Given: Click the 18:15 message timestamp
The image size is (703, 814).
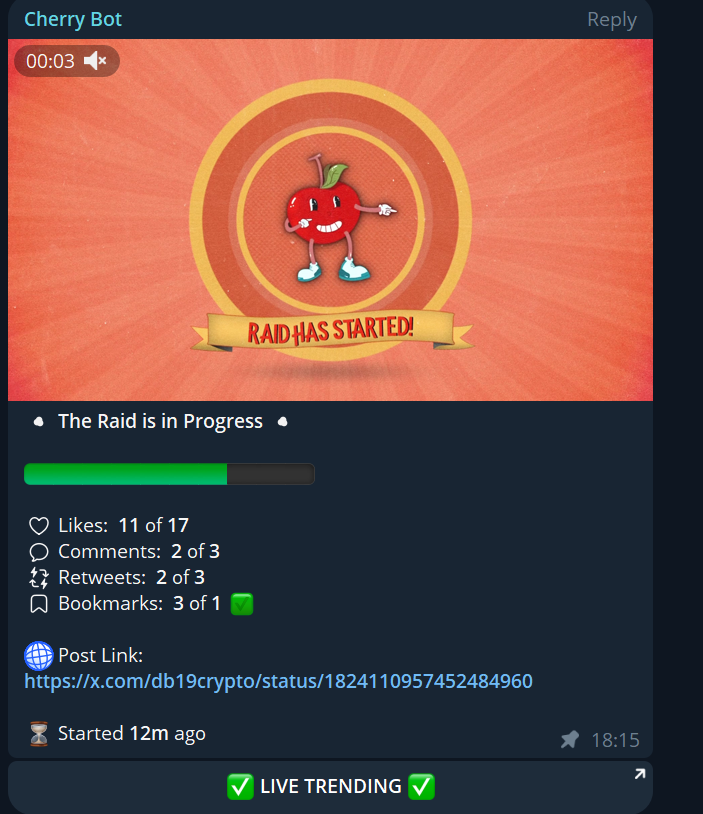Looking at the screenshot, I should (x=615, y=740).
